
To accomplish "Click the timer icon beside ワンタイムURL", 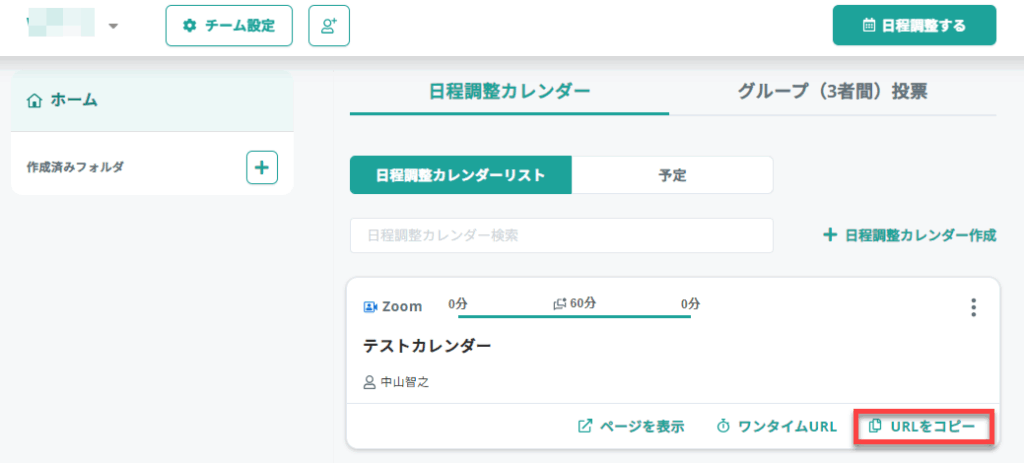I will tap(723, 426).
